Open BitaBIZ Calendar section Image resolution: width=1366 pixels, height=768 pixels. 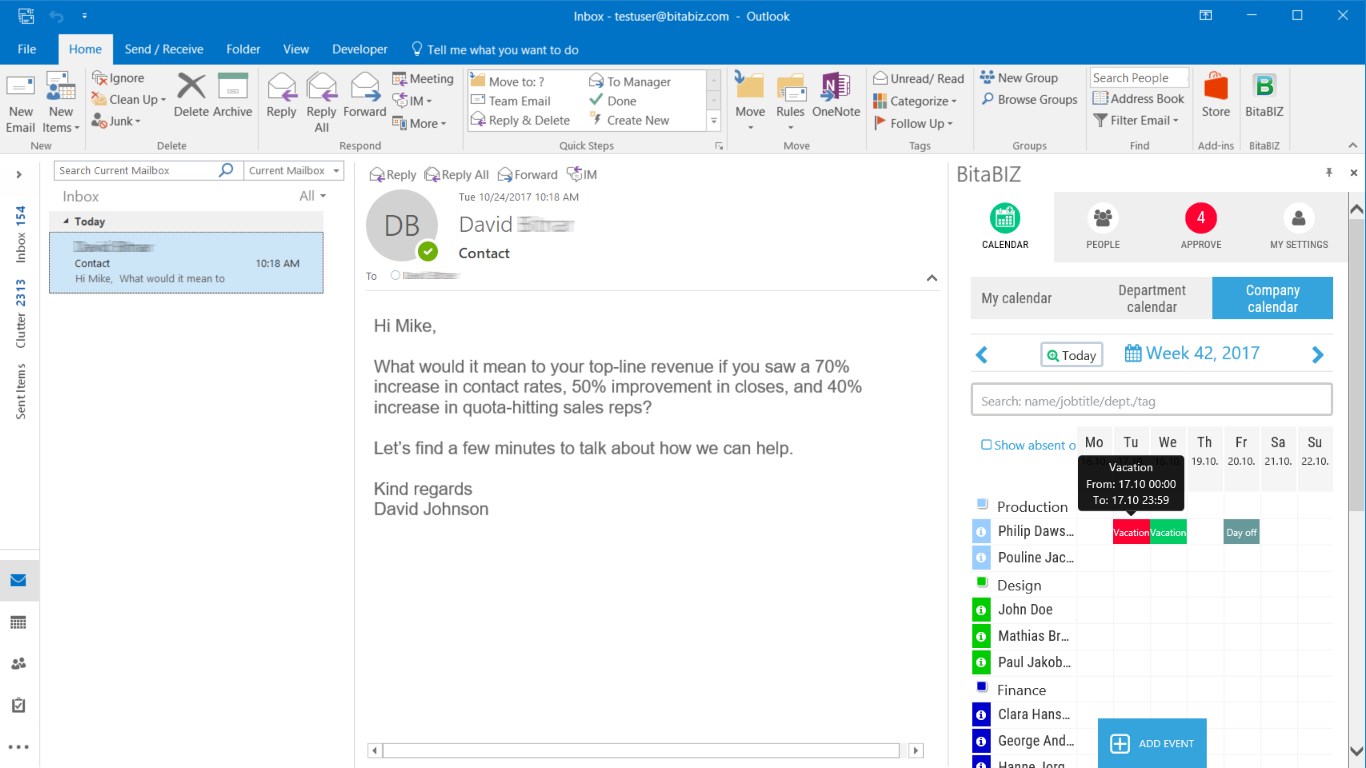click(x=1005, y=227)
